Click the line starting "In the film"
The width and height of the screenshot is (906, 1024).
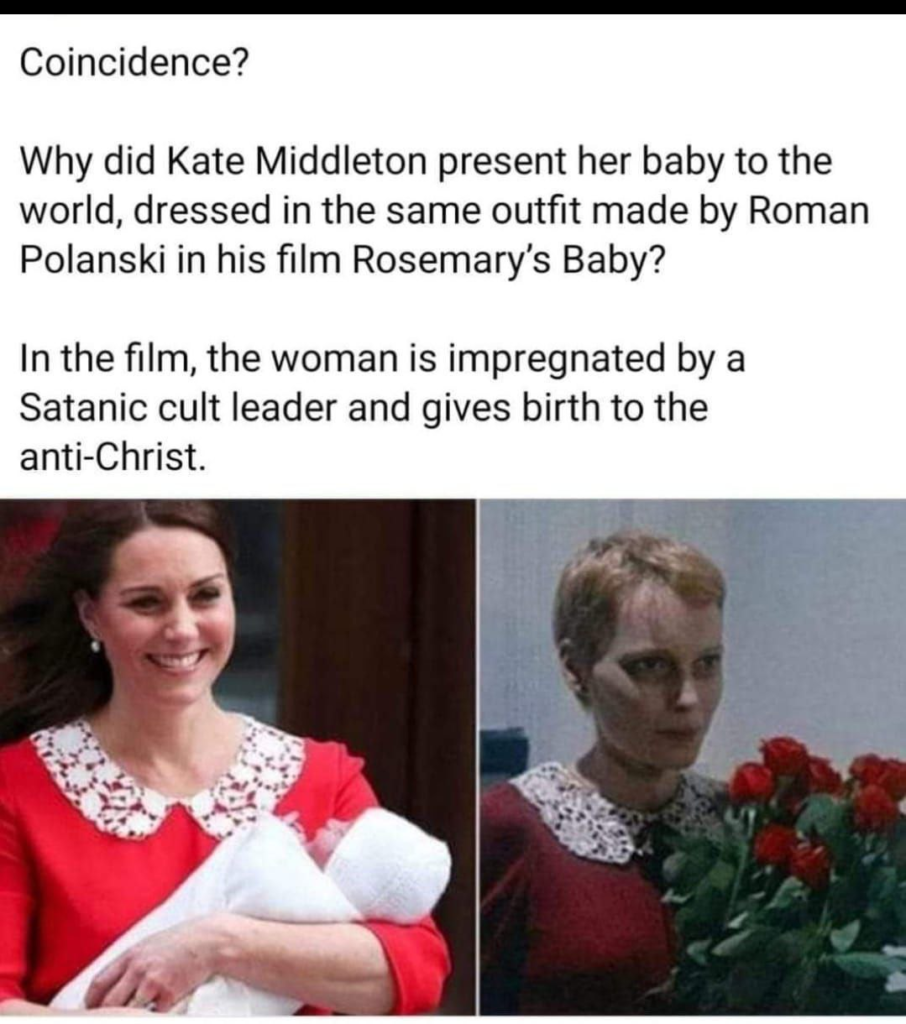[382, 359]
